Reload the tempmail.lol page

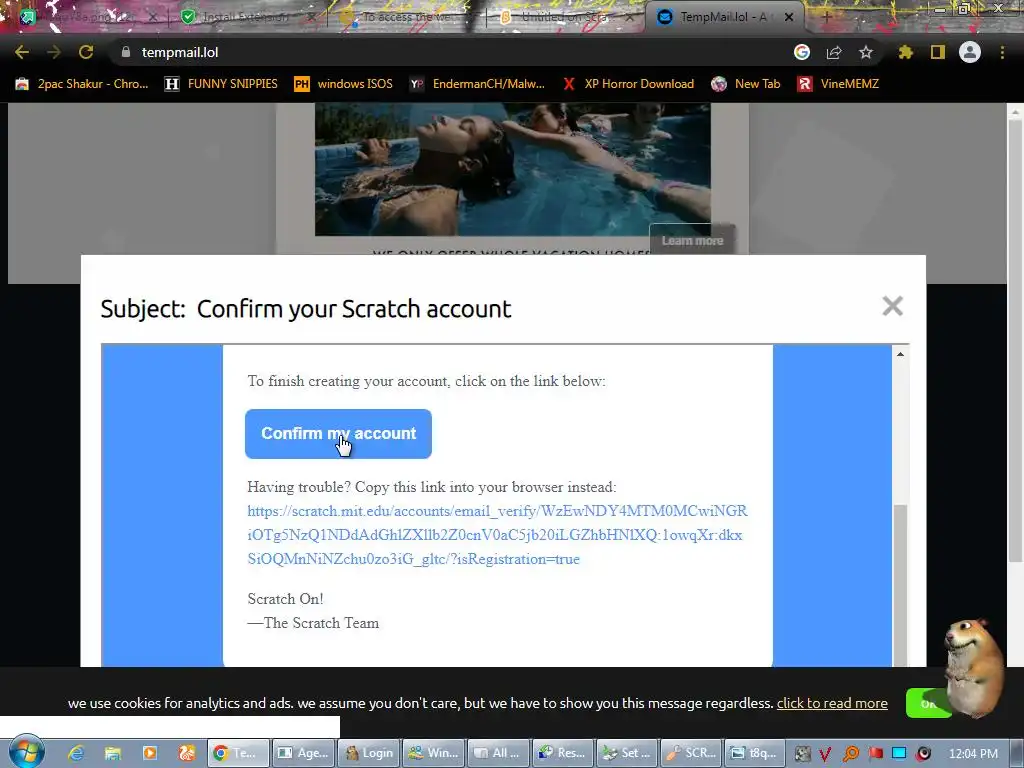[x=86, y=52]
